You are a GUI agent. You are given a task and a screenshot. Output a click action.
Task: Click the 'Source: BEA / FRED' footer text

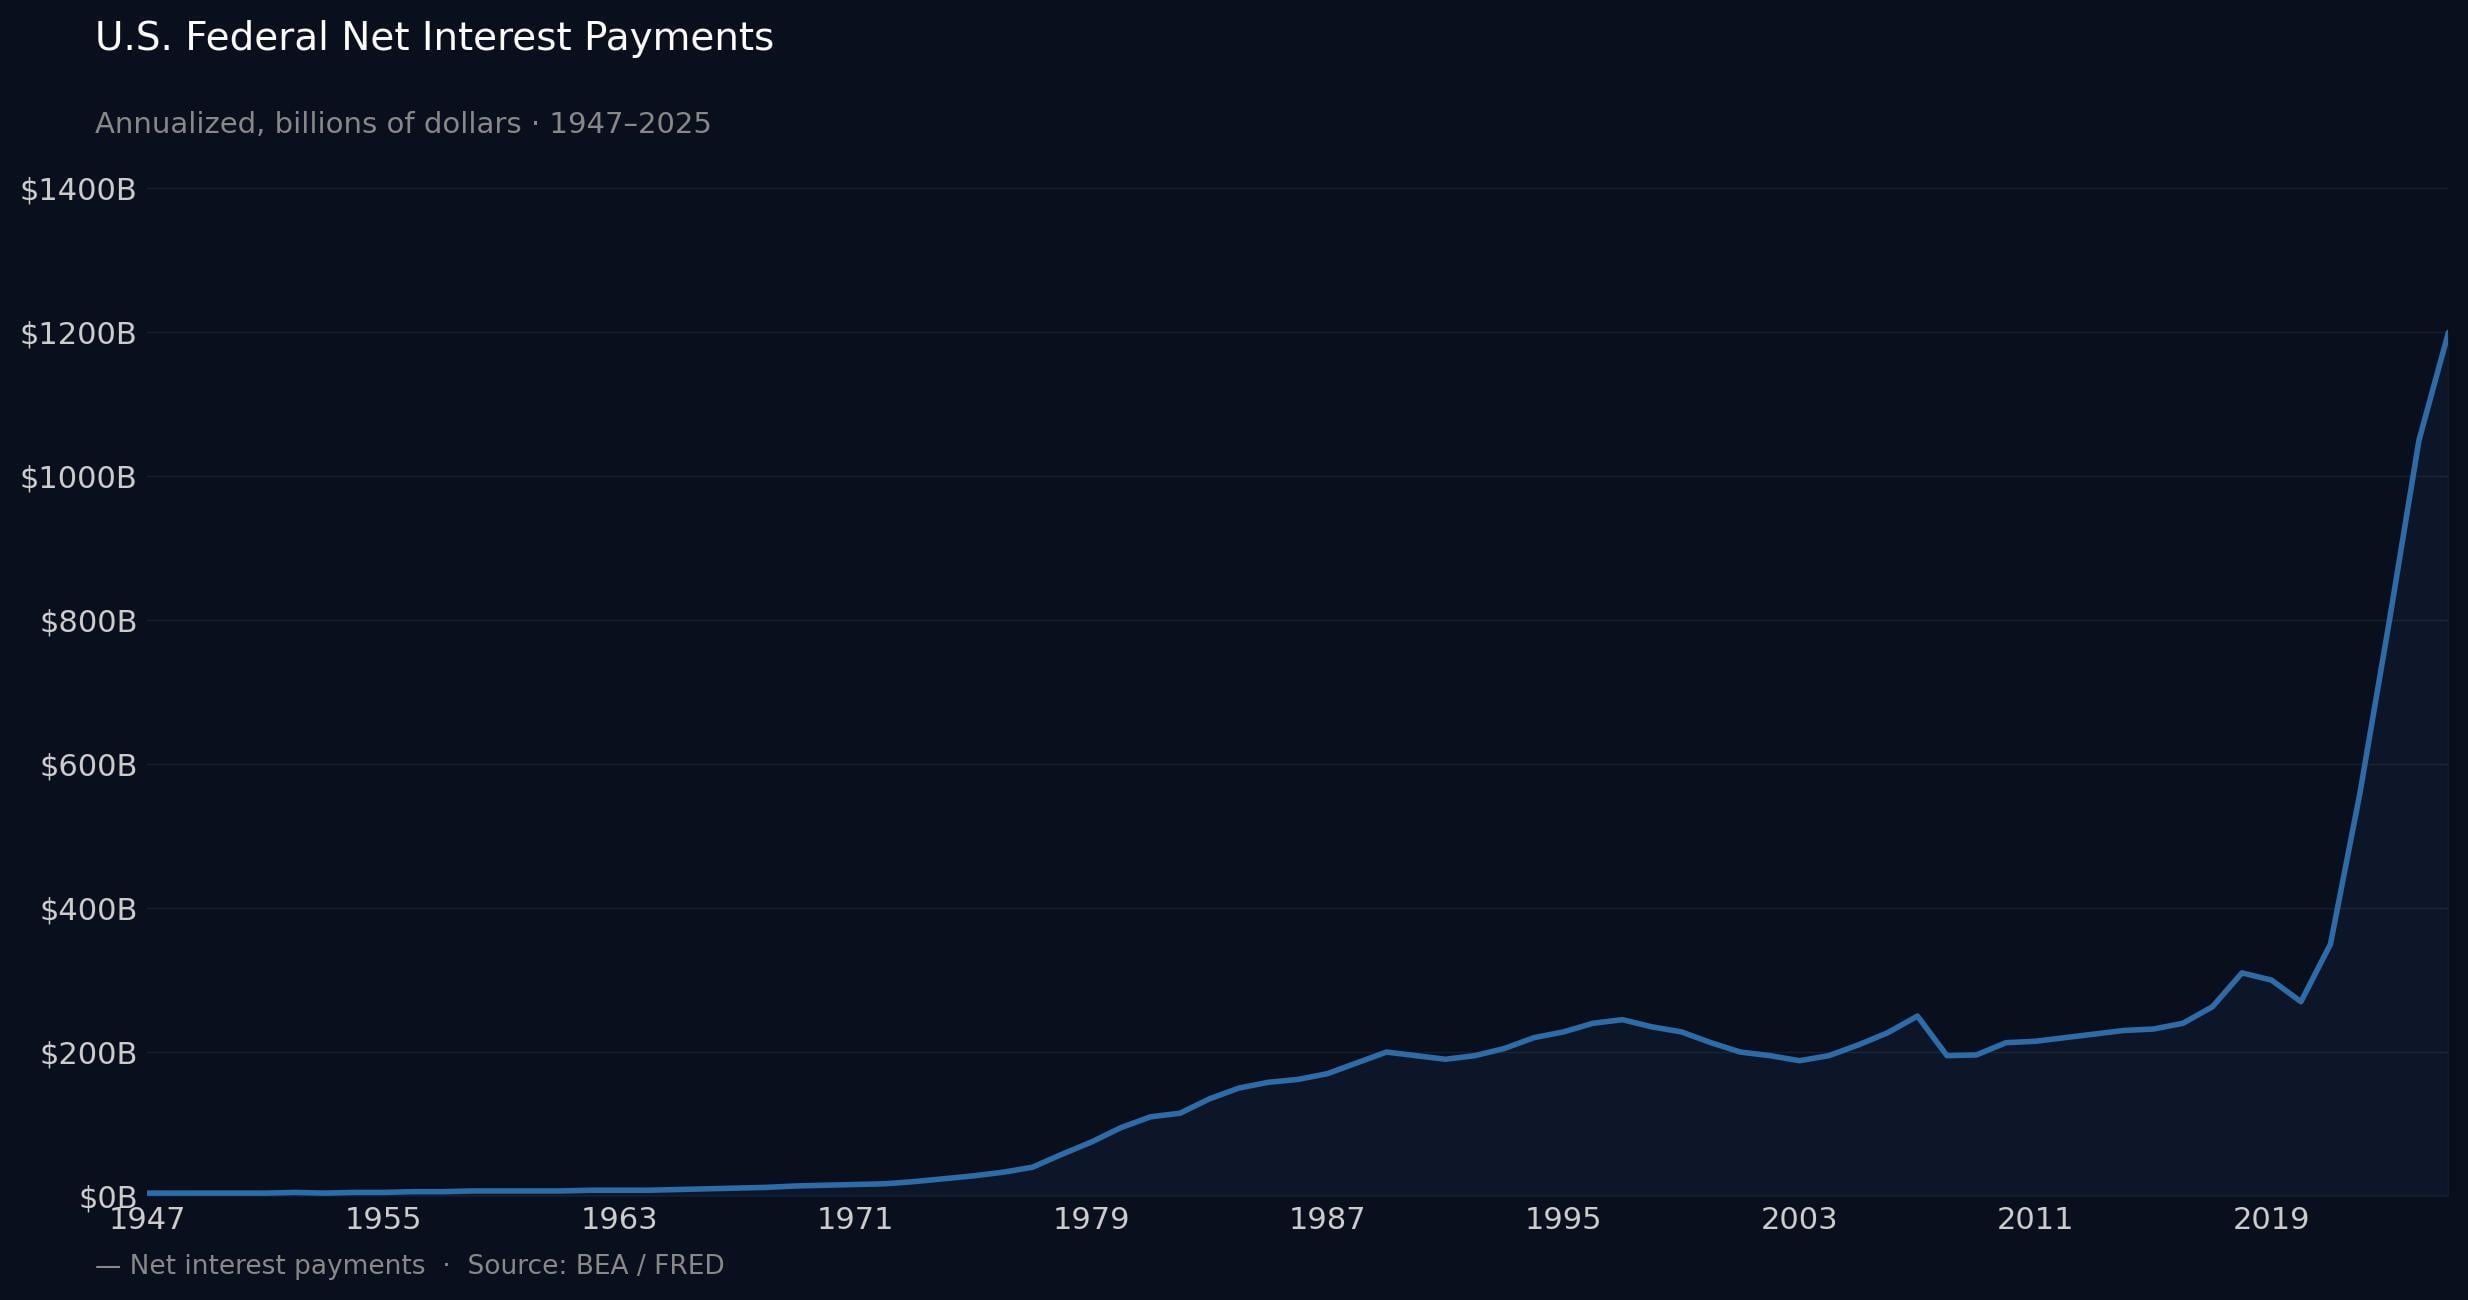click(x=595, y=1265)
